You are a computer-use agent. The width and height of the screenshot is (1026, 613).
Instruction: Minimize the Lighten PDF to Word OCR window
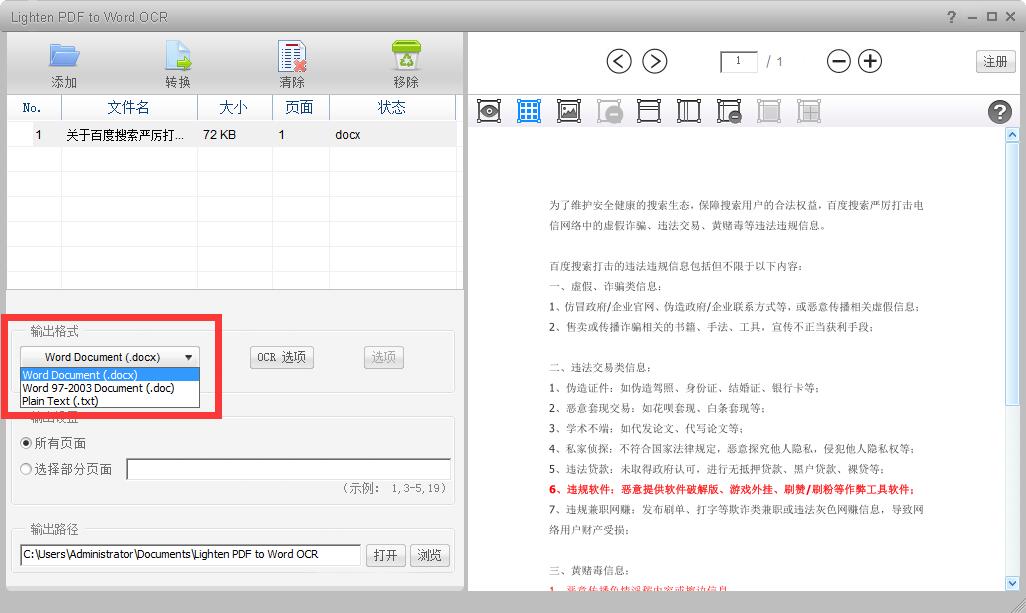pyautogui.click(x=972, y=17)
